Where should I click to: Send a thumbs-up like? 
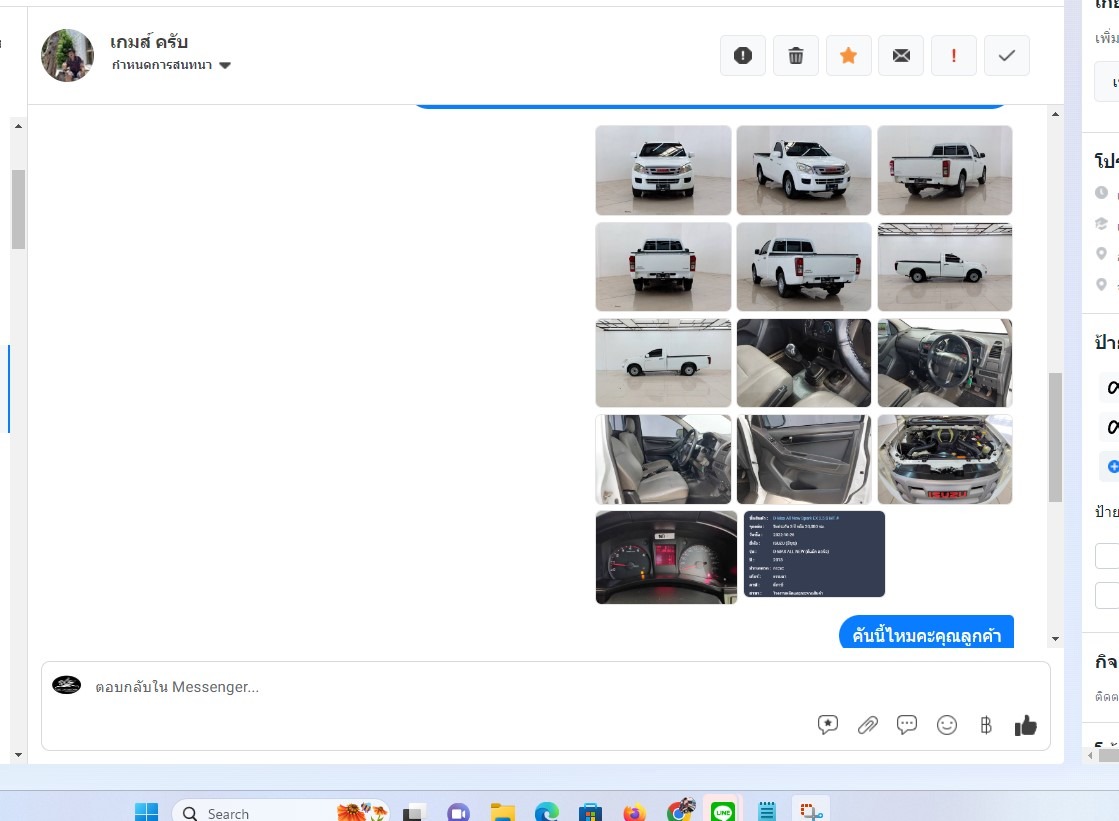point(1025,725)
